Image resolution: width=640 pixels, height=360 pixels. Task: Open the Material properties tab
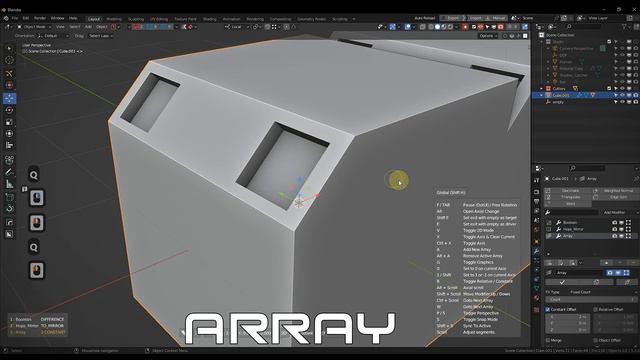536,298
